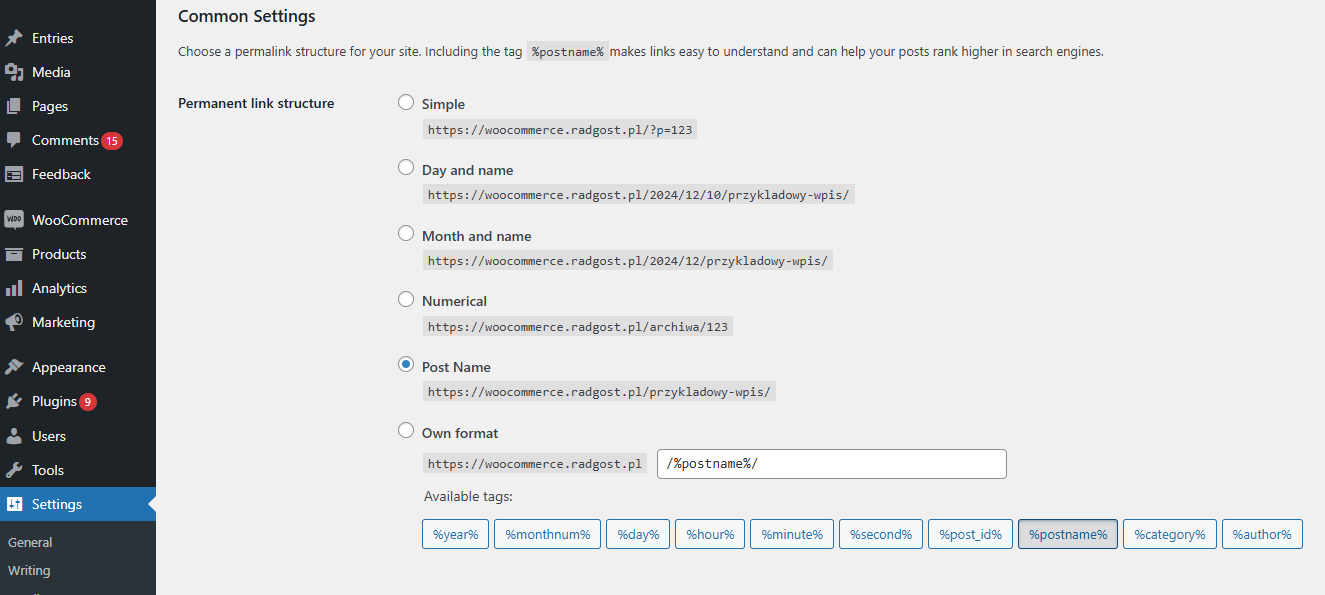
Task: Click the %author% tag button
Action: tap(1262, 535)
